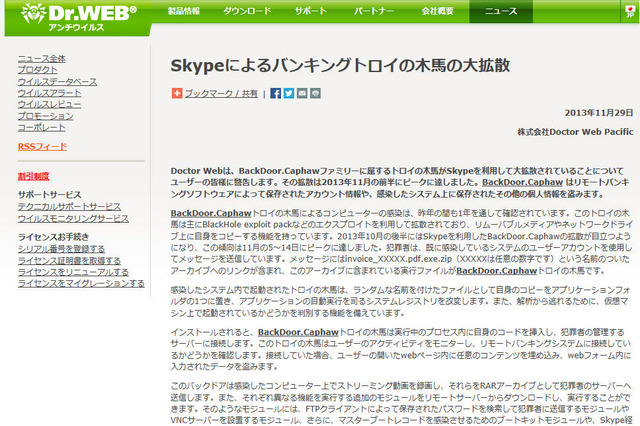
Task: Click シリアル番号を登録する link
Action: click(61, 249)
